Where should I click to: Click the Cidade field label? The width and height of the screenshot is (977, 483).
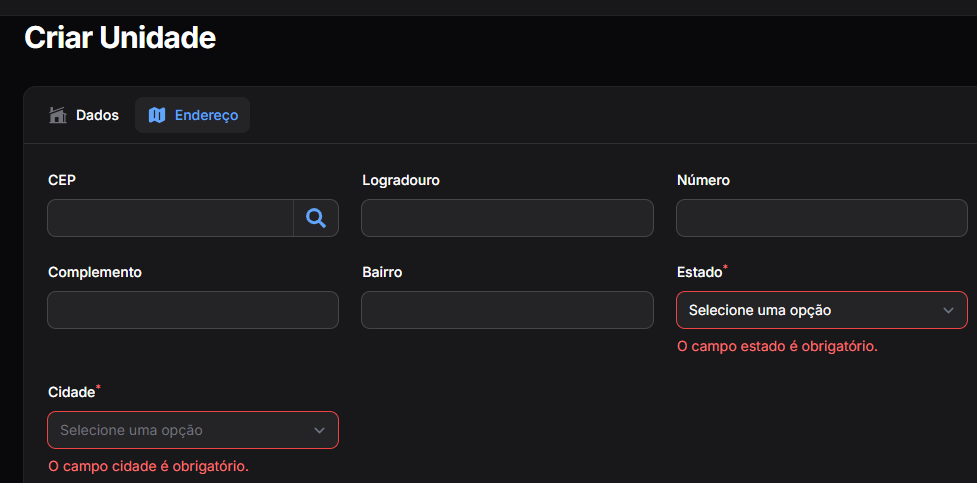(71, 392)
